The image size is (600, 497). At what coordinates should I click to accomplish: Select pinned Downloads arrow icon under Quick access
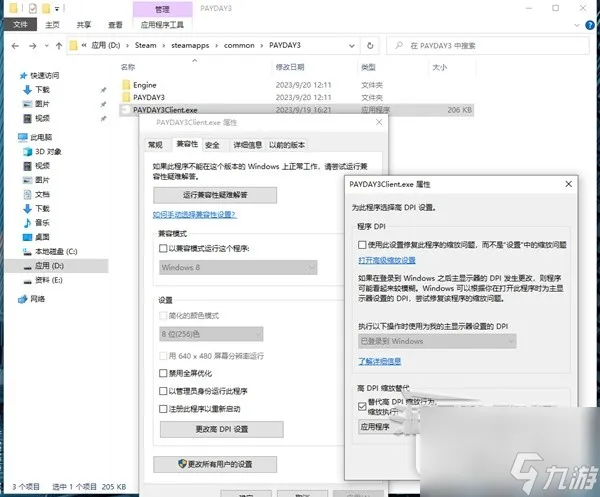[x=28, y=90]
